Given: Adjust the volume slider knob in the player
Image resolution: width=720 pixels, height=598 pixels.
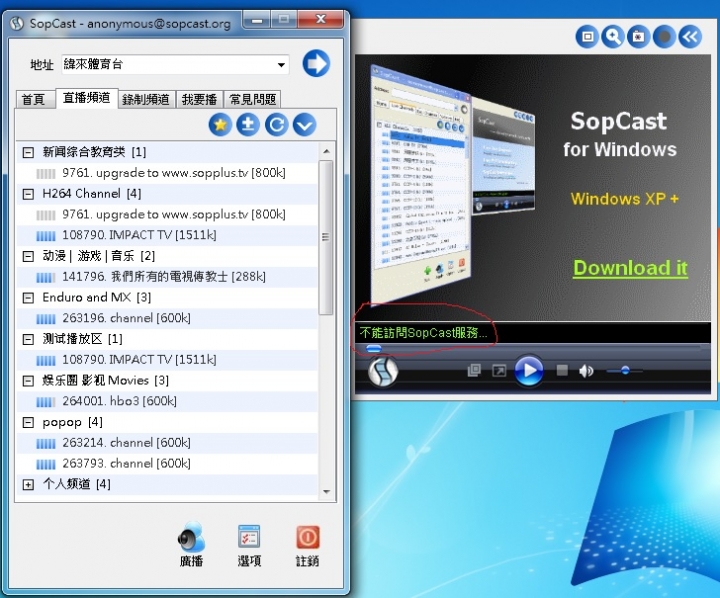Looking at the screenshot, I should [x=625, y=370].
